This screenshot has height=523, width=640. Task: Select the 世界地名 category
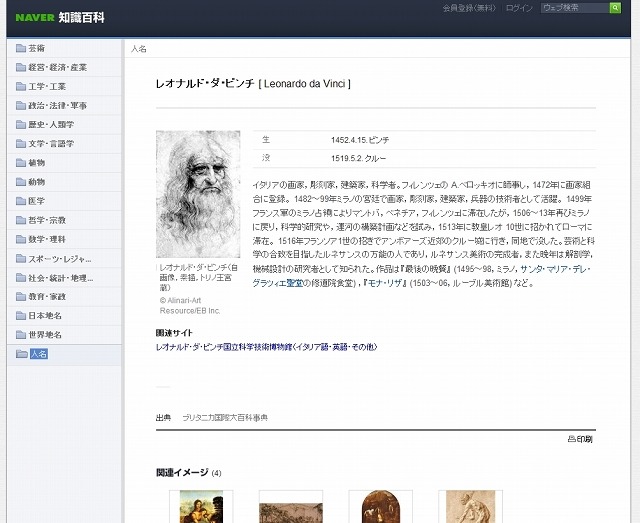[45, 335]
